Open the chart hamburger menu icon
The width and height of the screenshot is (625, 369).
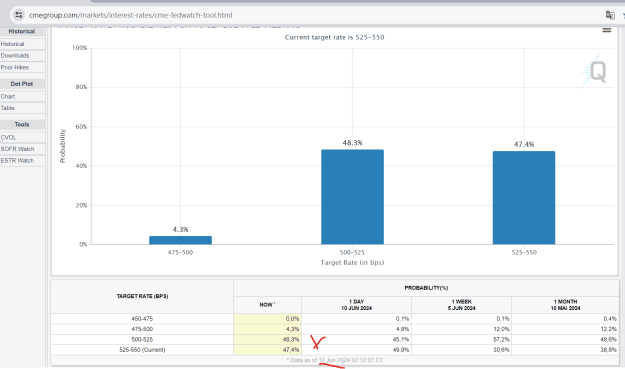pyautogui.click(x=607, y=30)
